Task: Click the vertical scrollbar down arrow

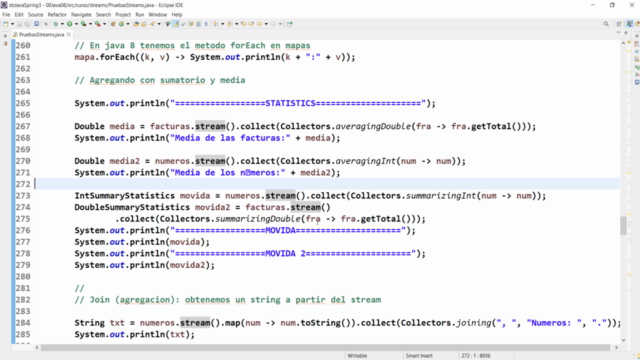Action: pyautogui.click(x=623, y=340)
